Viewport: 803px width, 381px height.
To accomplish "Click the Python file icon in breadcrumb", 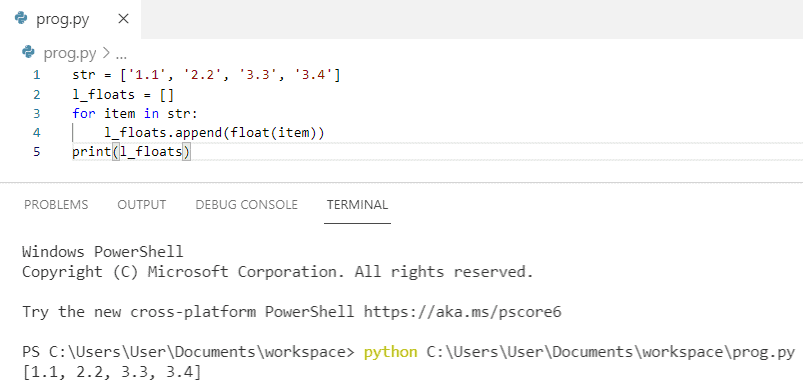I will [x=28, y=52].
